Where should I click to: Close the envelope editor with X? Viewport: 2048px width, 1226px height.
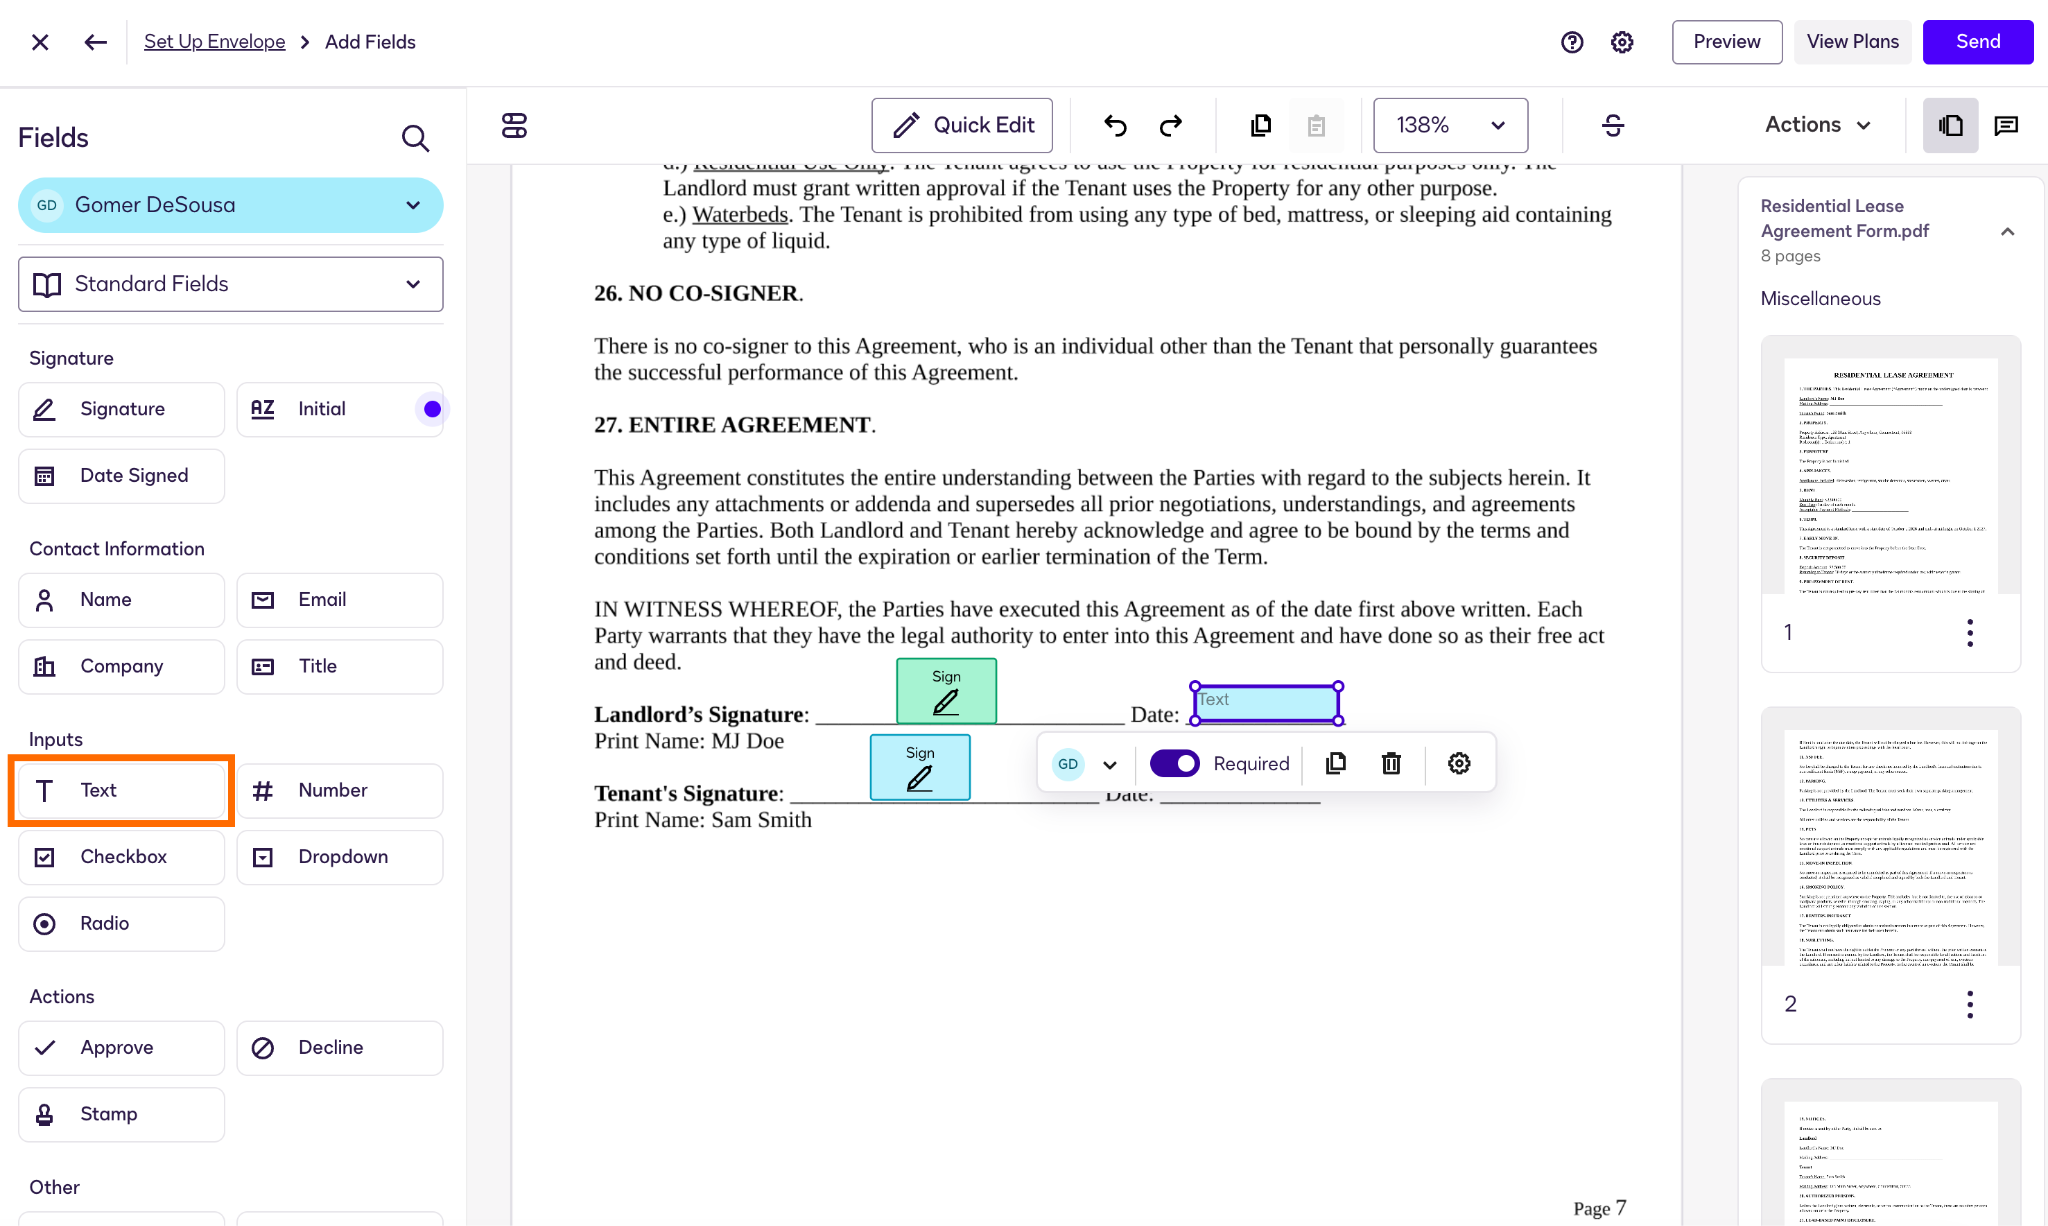pyautogui.click(x=40, y=42)
